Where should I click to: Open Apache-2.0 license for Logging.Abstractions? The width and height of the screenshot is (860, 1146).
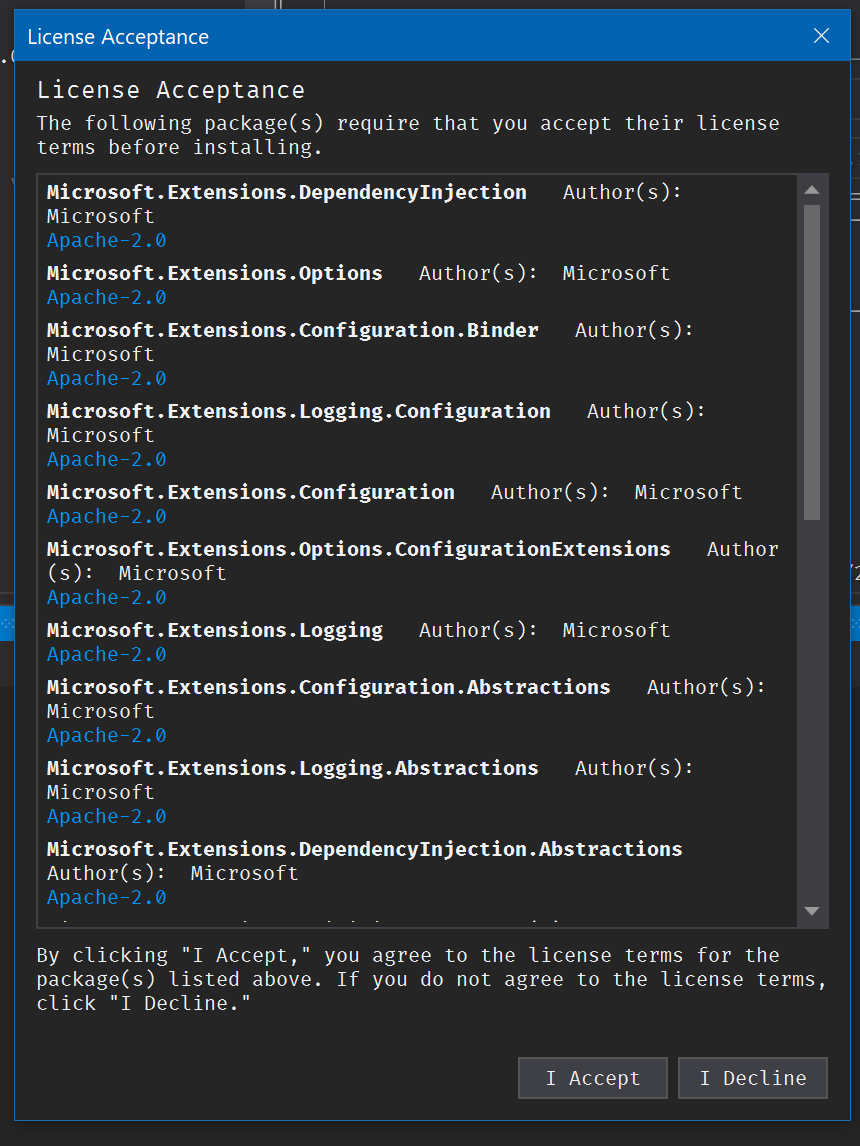click(x=107, y=817)
